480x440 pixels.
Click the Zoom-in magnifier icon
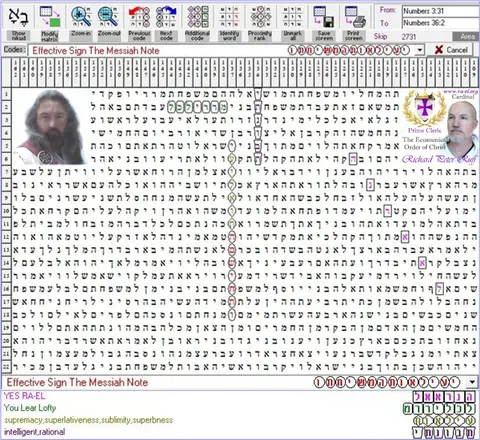[81, 17]
